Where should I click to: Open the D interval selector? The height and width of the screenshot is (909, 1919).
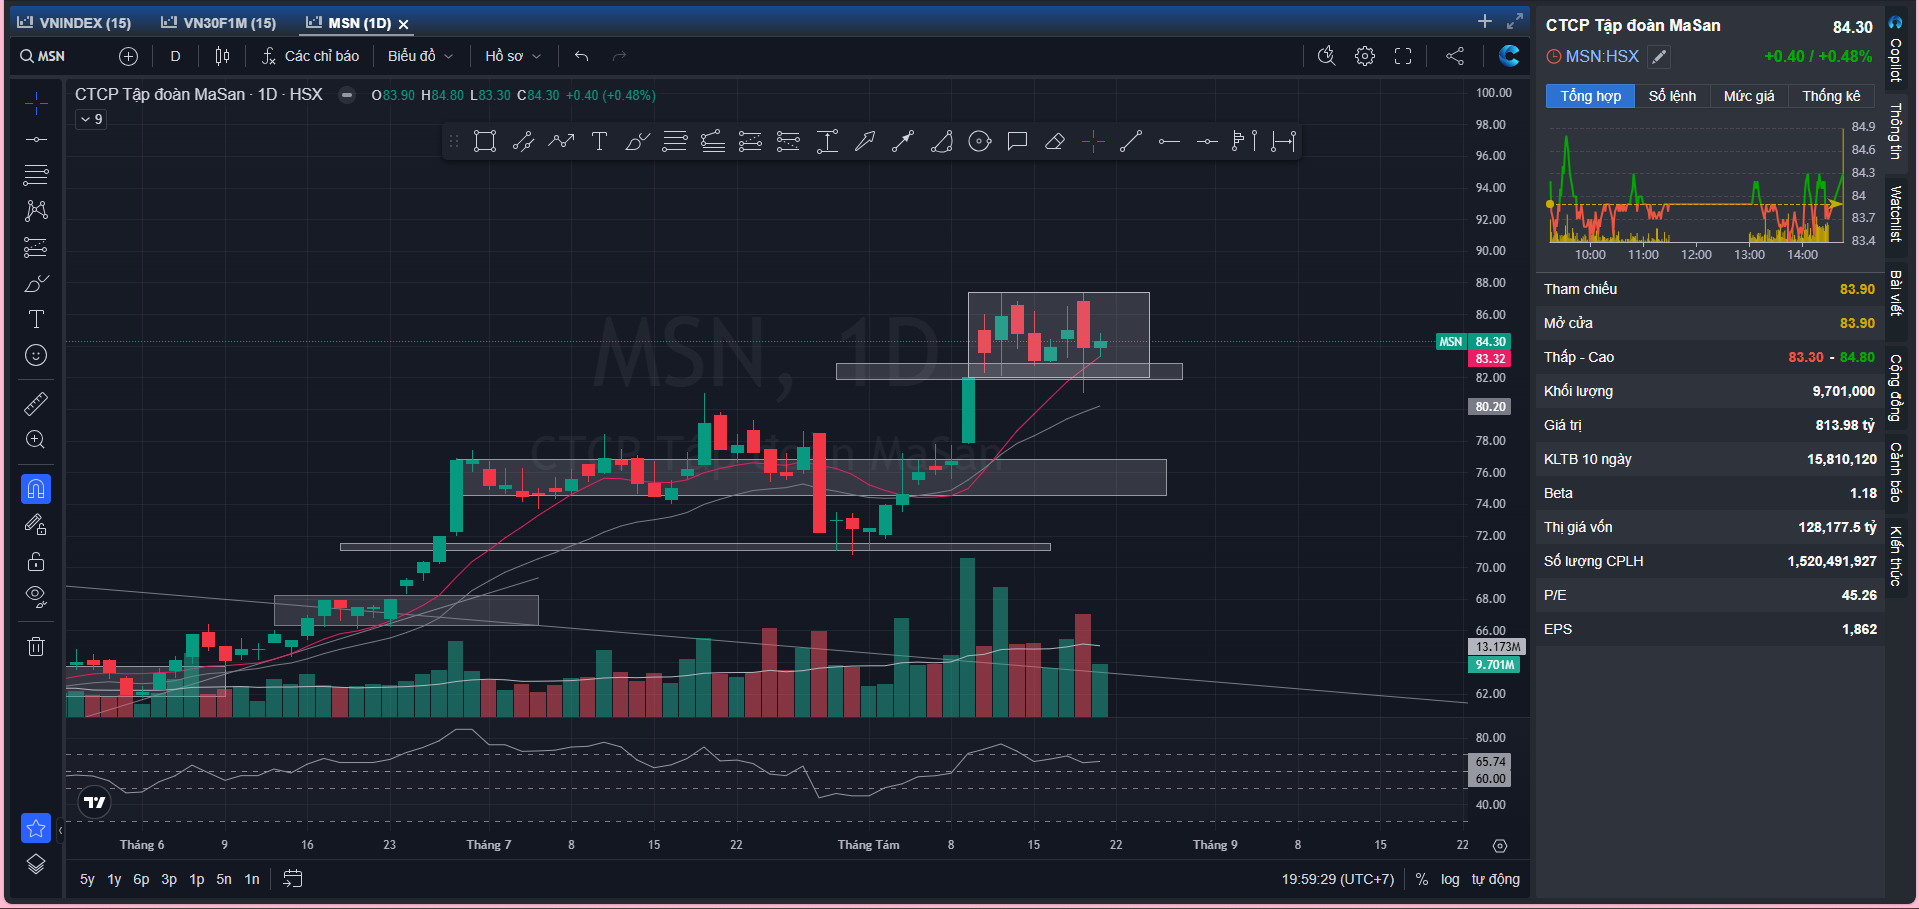[x=175, y=56]
